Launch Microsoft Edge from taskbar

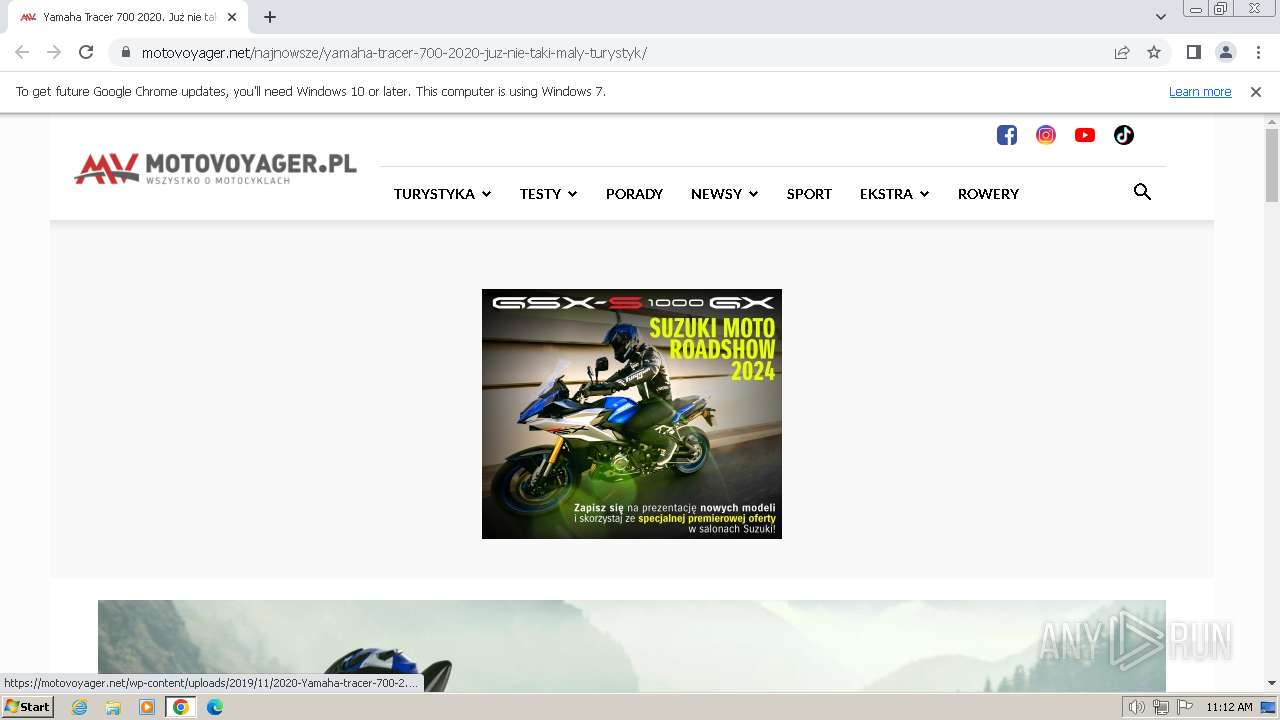(215, 707)
